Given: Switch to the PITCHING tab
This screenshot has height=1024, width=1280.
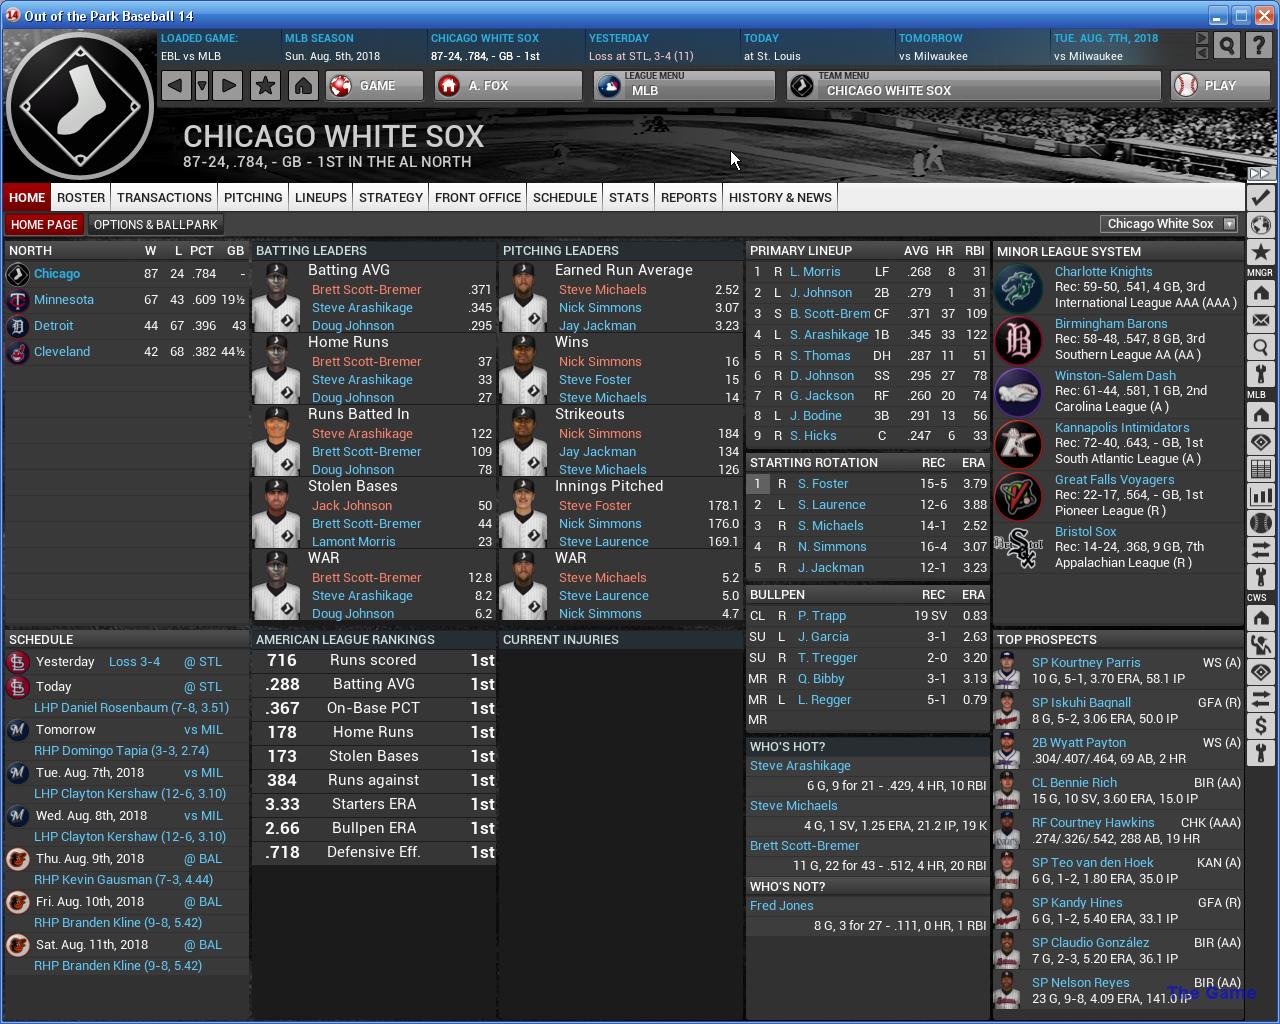Looking at the screenshot, I should click(253, 197).
